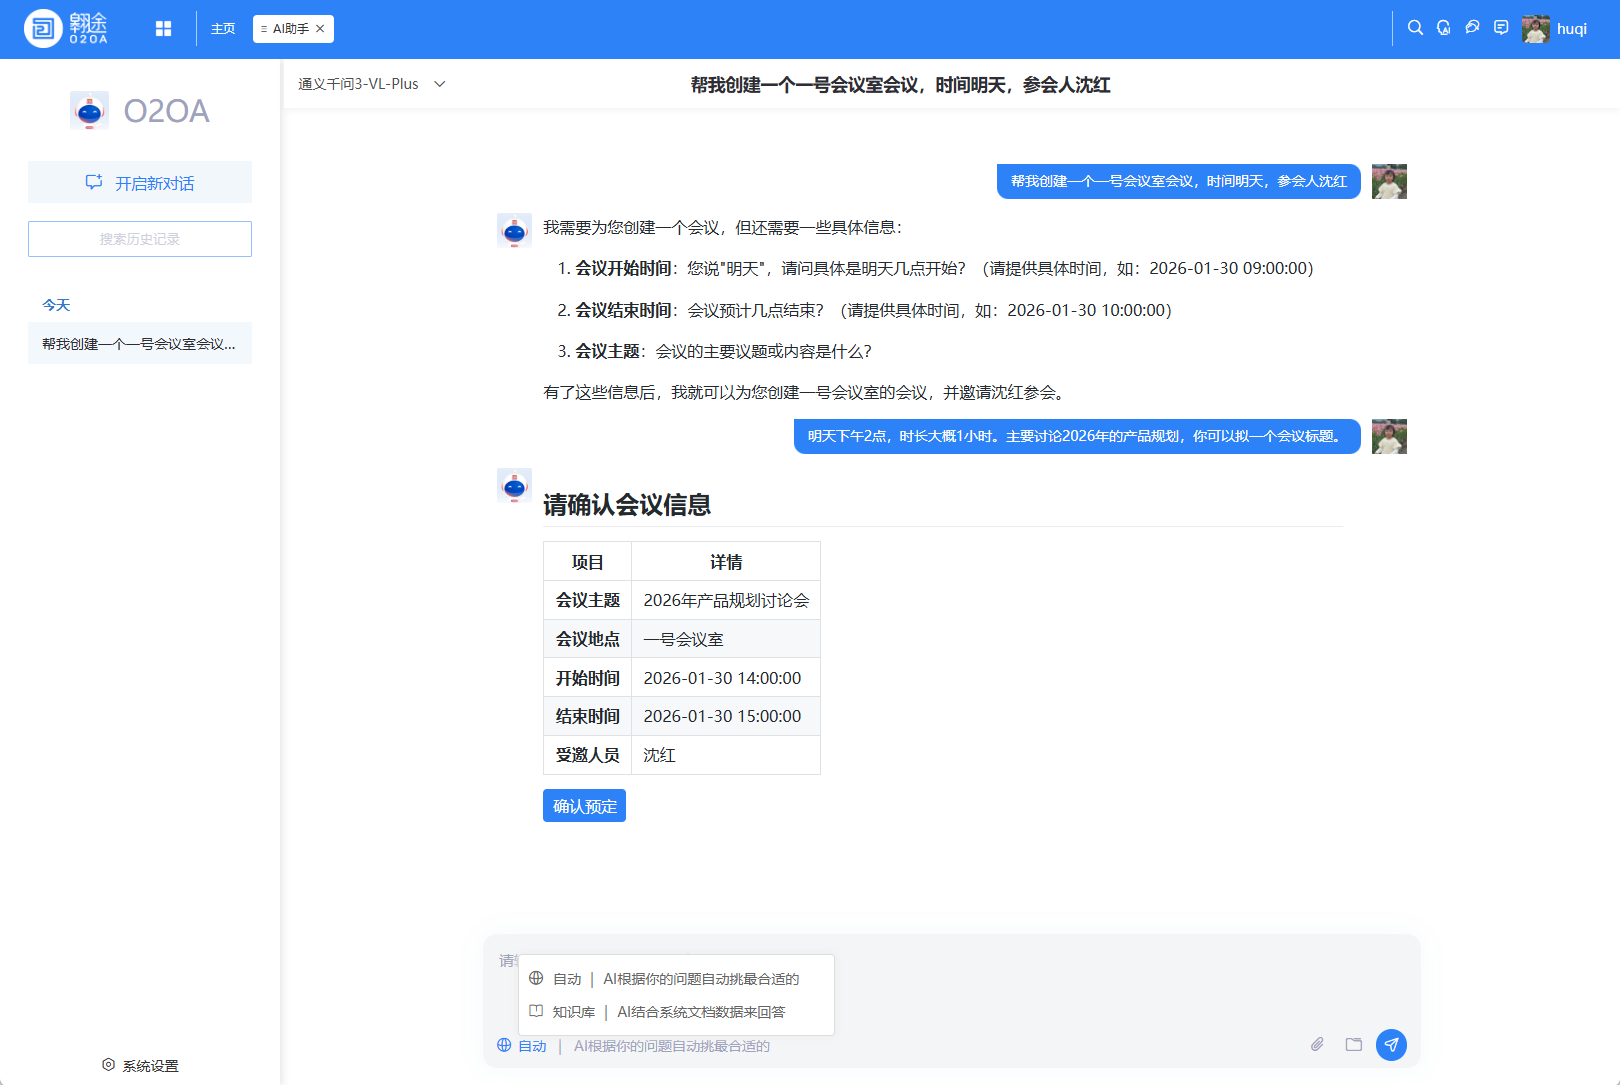The width and height of the screenshot is (1620, 1085).
Task: Click the search magnifier in top bar
Action: pyautogui.click(x=1415, y=28)
